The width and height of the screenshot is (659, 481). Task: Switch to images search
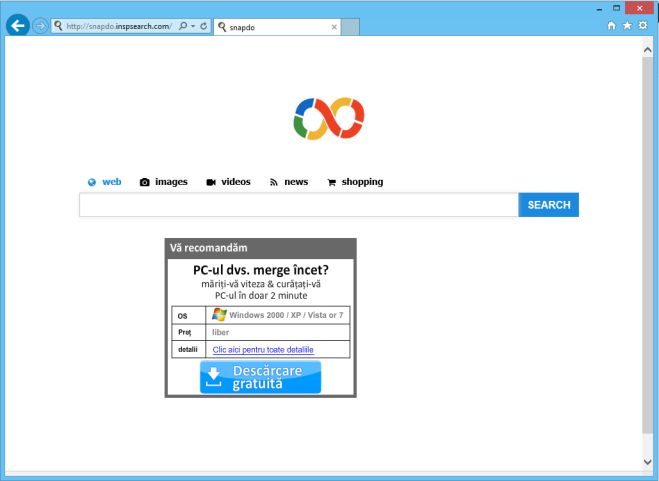[x=171, y=182]
